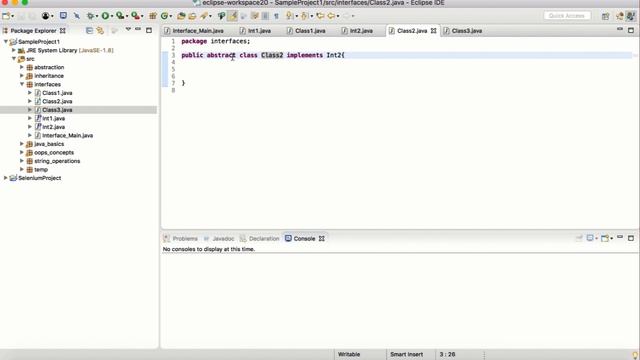This screenshot has height=360, width=640.
Task: Click the Collapse All icon in Package Explorer
Action: point(89,30)
